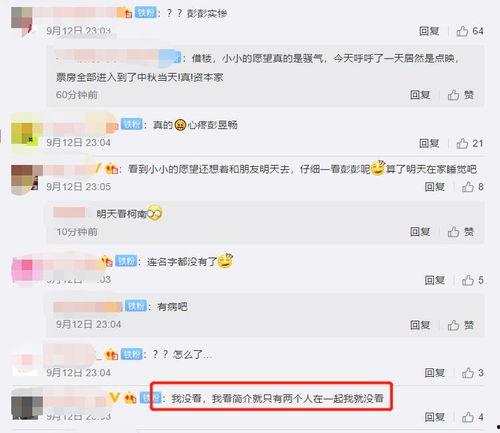This screenshot has height=433, width=500.
Task: Thumbs-up the '？？怎么了' comment
Action: click(x=472, y=373)
